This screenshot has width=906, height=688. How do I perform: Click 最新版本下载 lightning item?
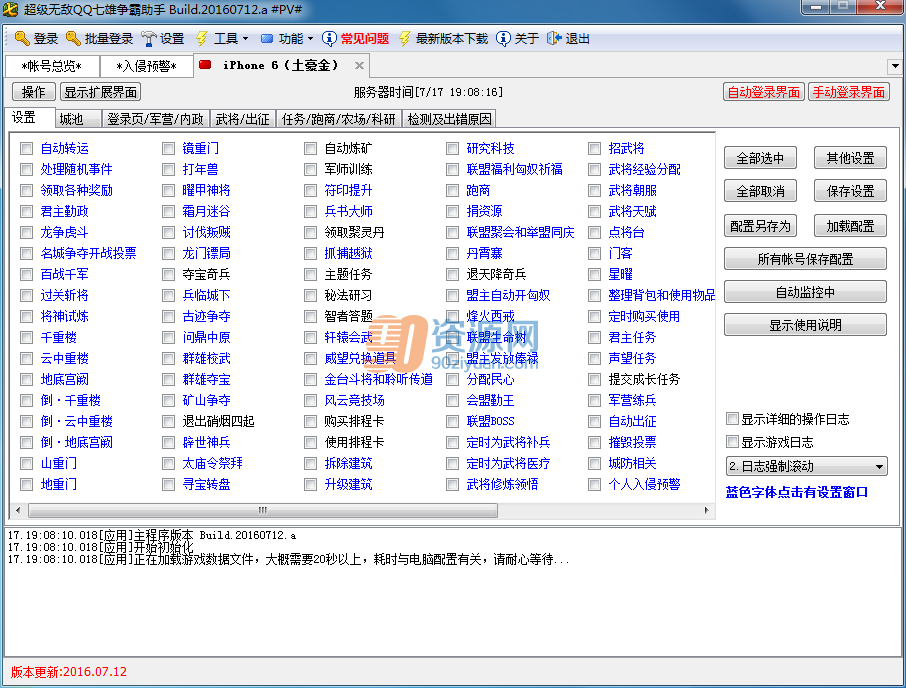pos(443,39)
